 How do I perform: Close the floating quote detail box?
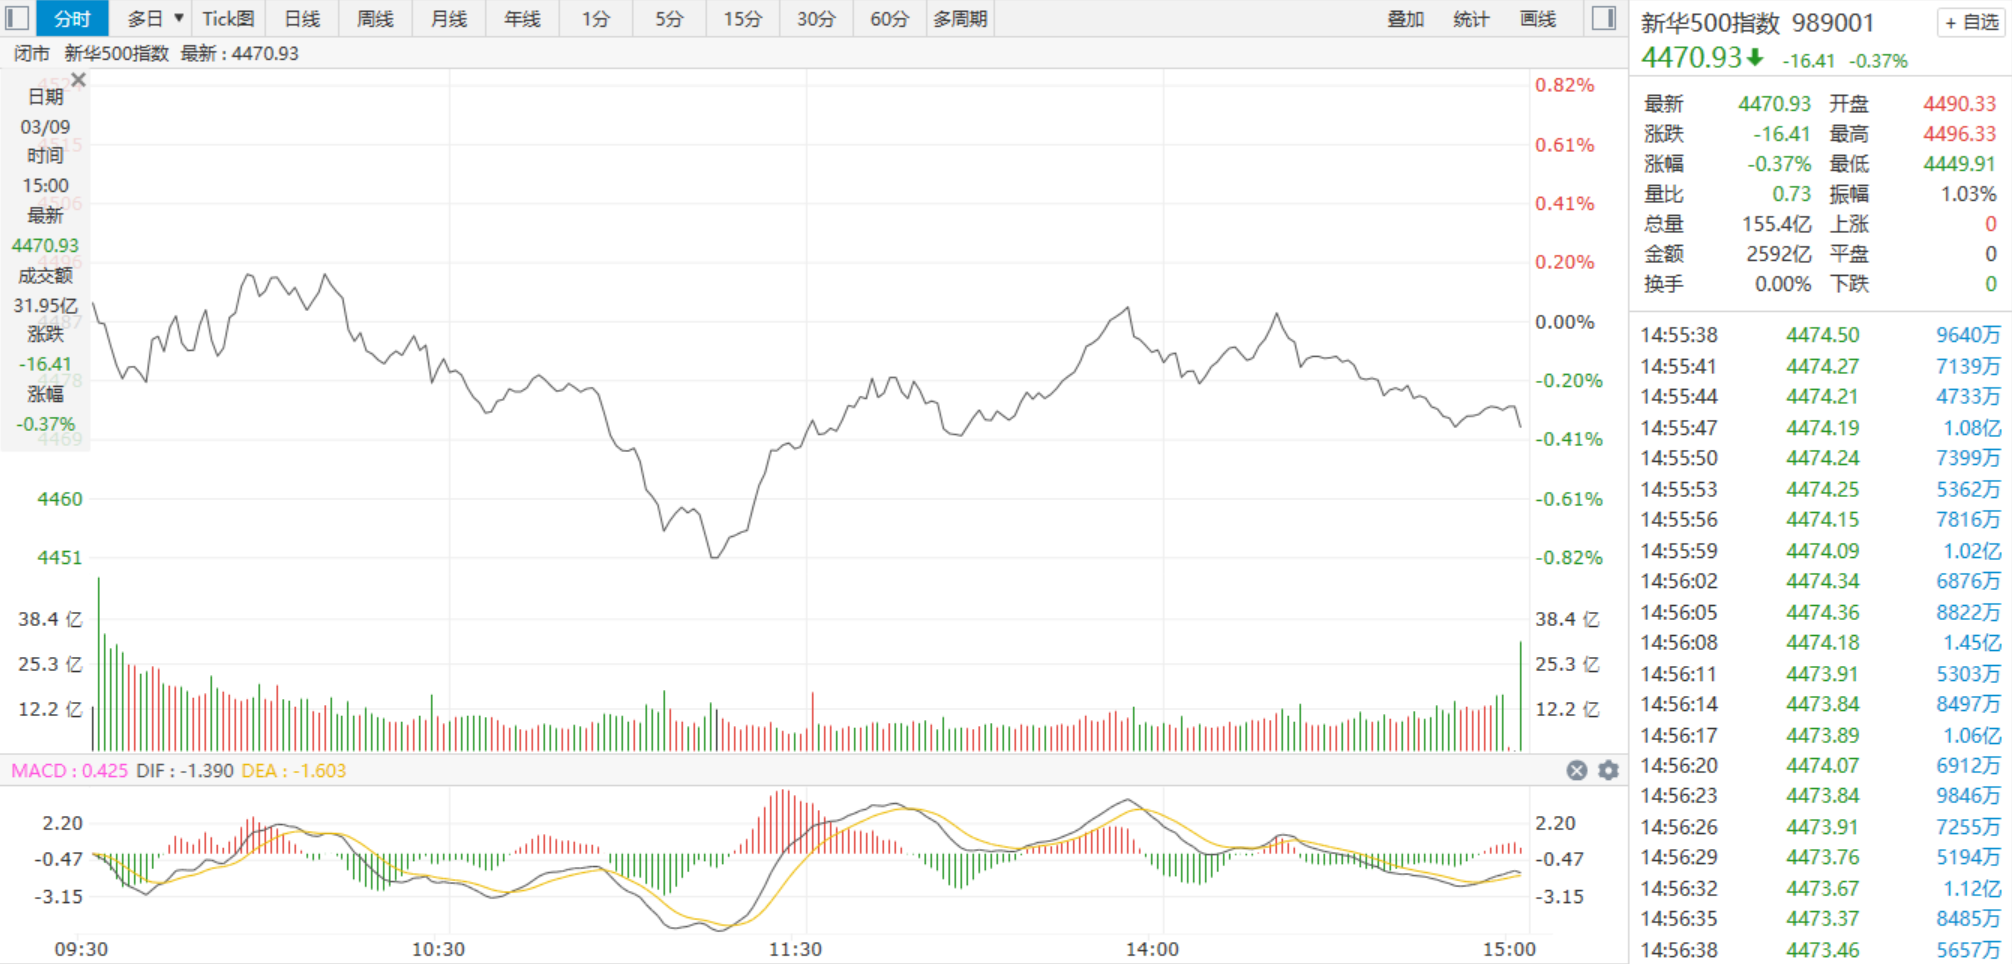(x=78, y=80)
